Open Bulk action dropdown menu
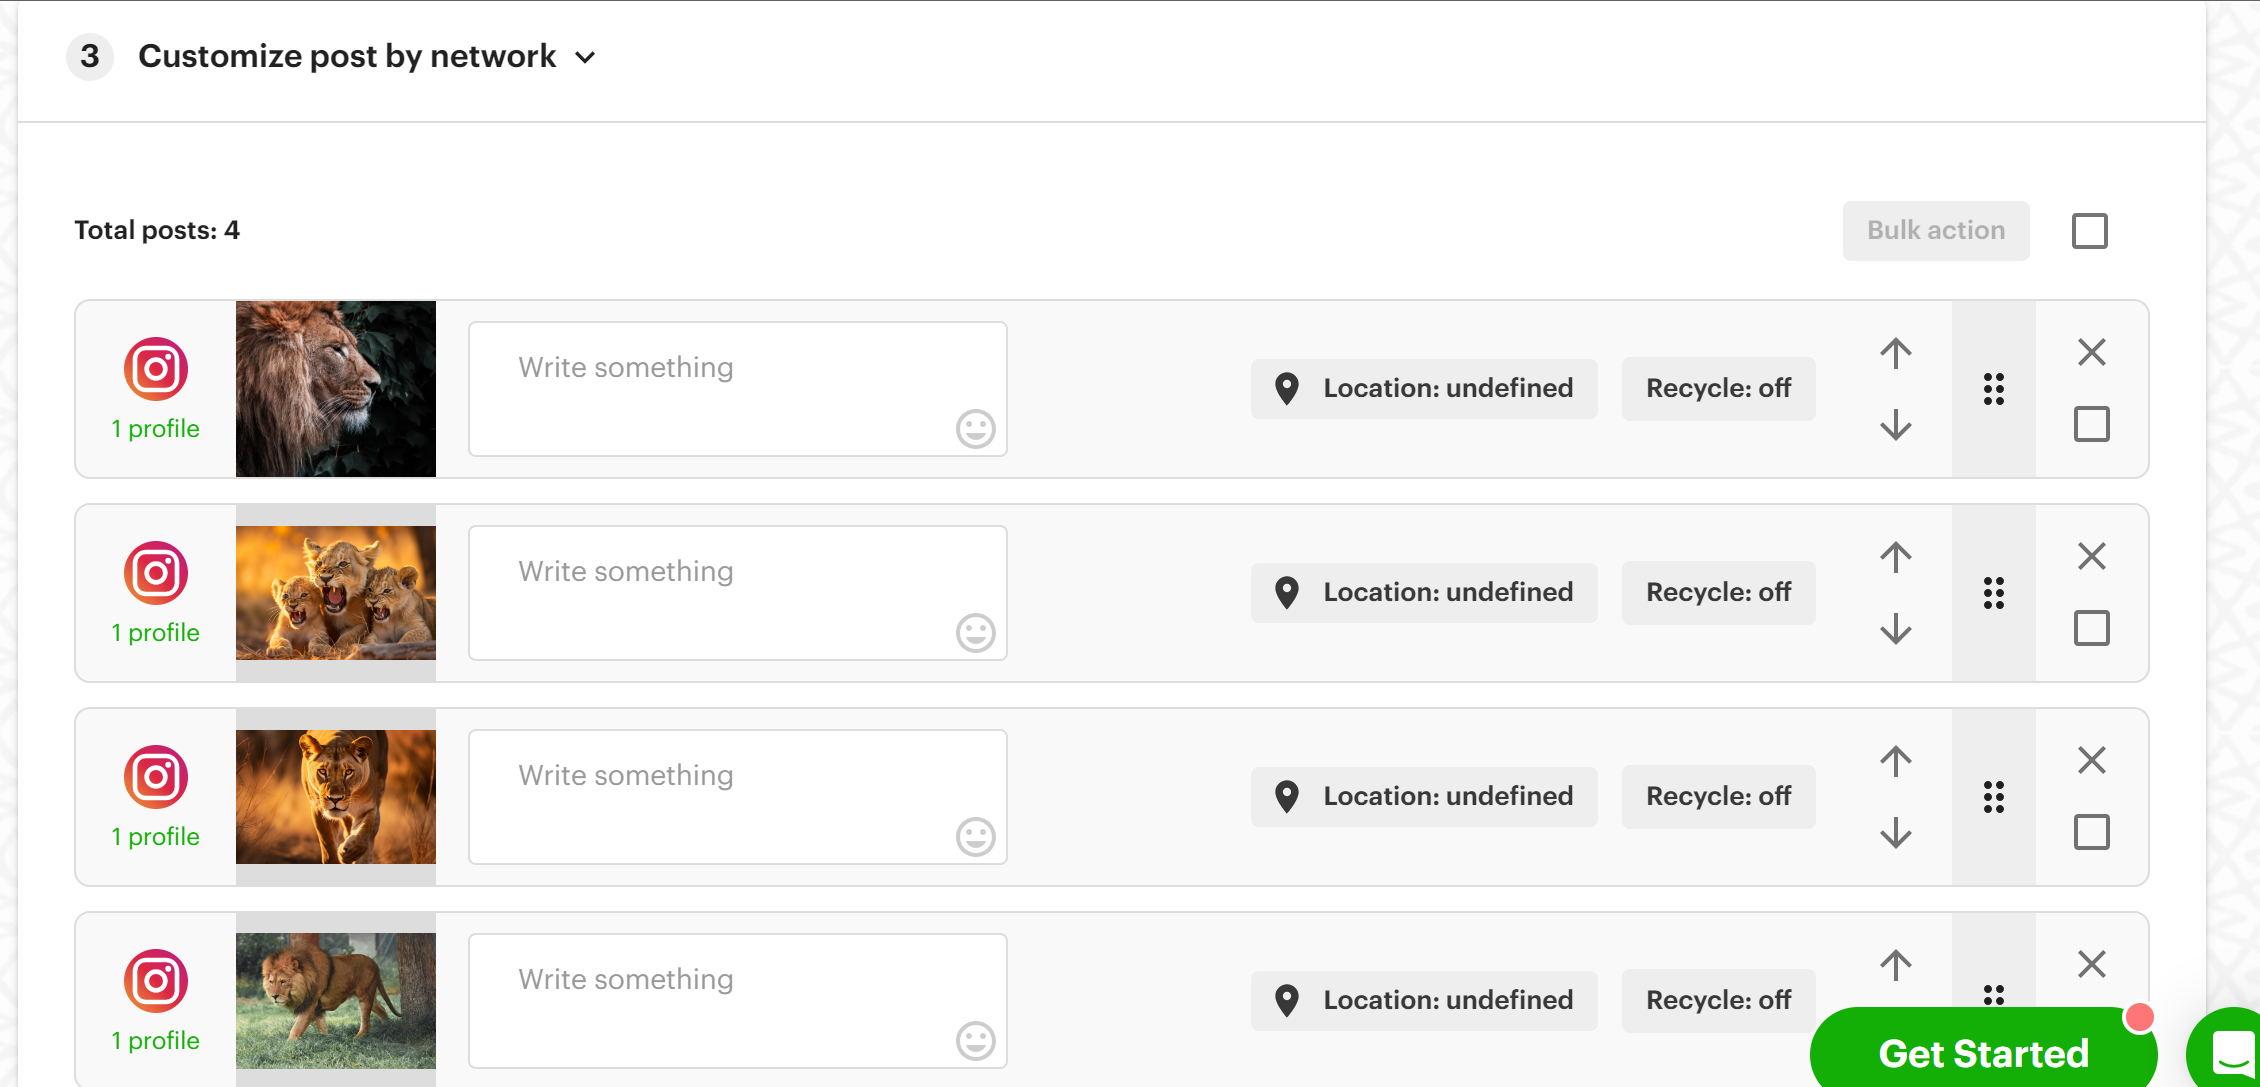This screenshot has width=2260, height=1087. 1937,231
